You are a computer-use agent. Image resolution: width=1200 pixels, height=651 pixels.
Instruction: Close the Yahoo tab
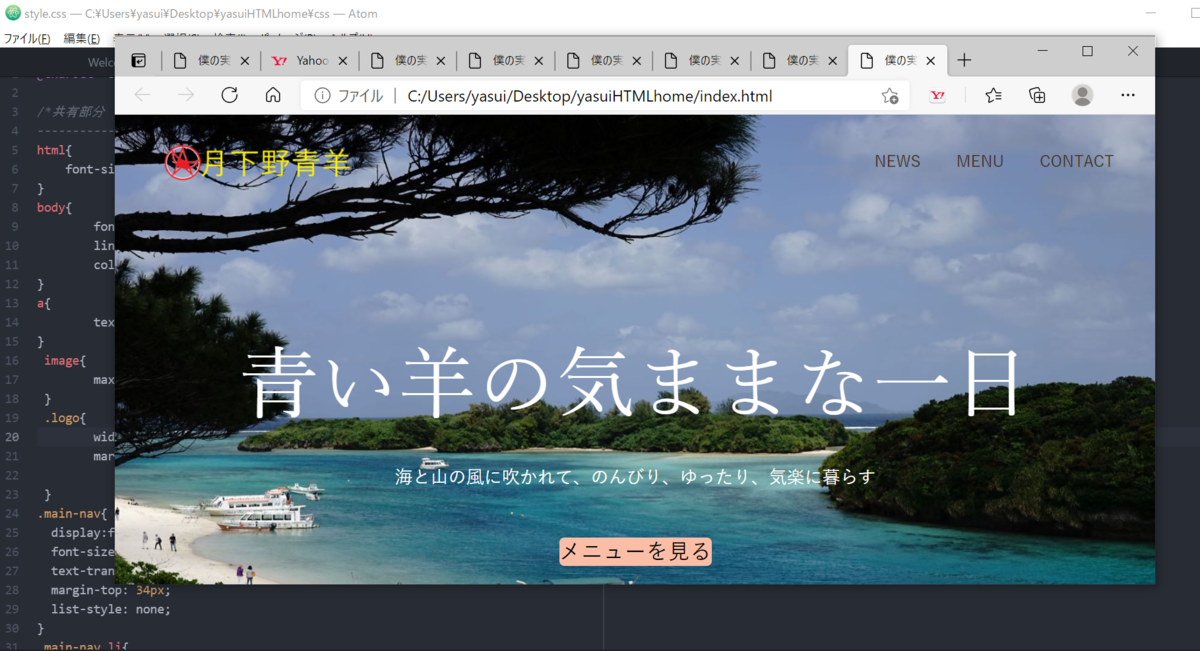343,61
